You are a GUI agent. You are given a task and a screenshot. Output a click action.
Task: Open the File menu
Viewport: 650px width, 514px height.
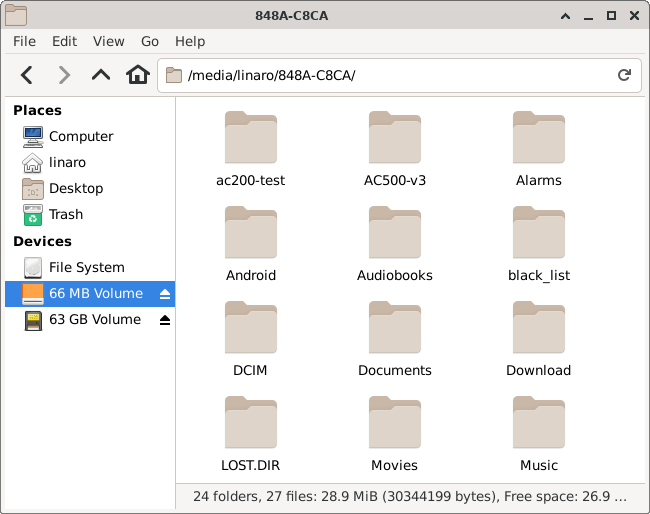coord(24,41)
